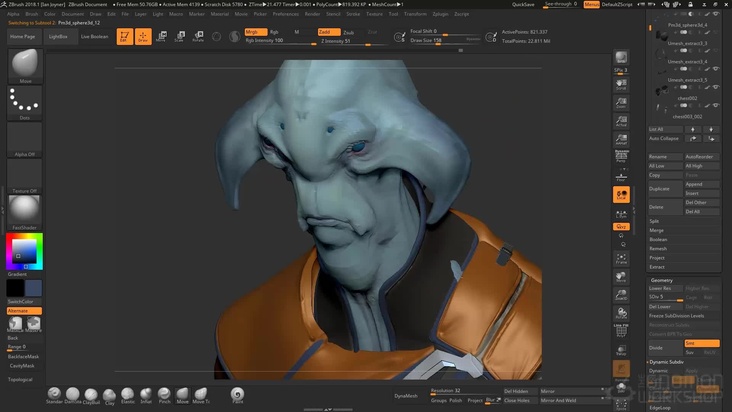The width and height of the screenshot is (732, 412).
Task: Collapse subtools with Auto Collapse
Action: pyautogui.click(x=664, y=138)
